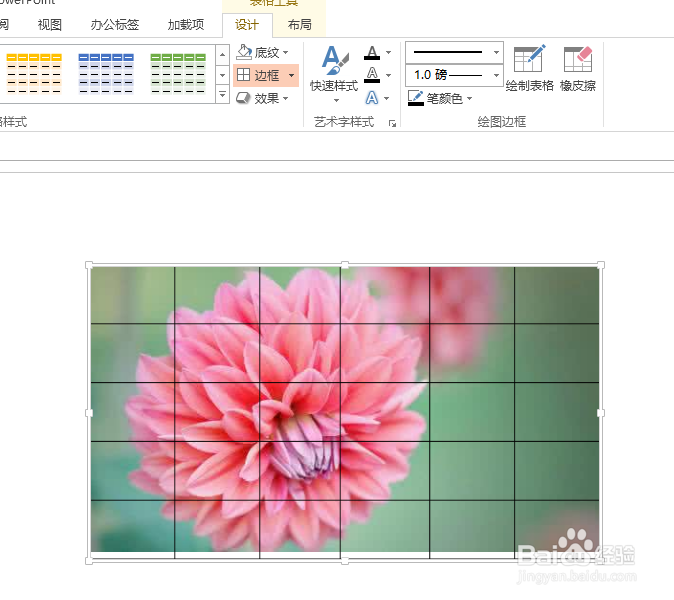
Task: Click the 边框 borders grid icon
Action: [x=243, y=75]
